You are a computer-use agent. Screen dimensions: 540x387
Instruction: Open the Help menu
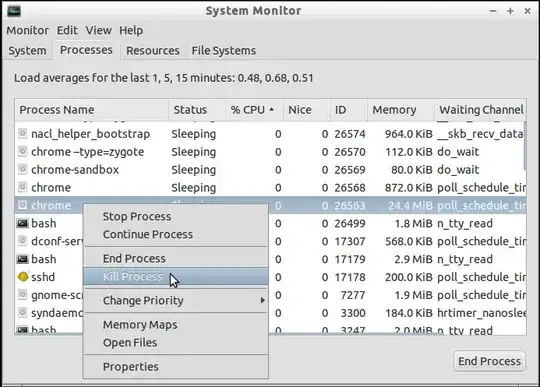click(x=131, y=30)
